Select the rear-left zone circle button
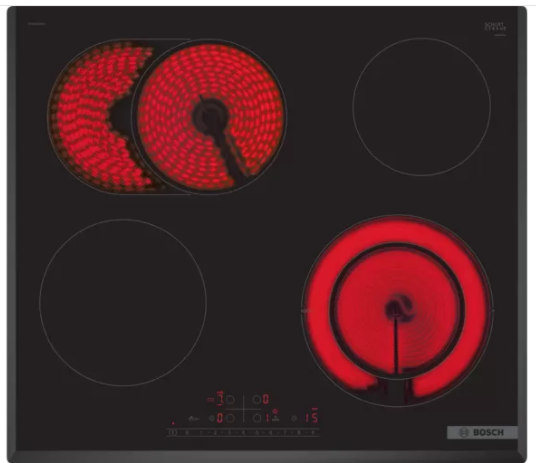Screen dimensions: 536x463 coord(230,400)
